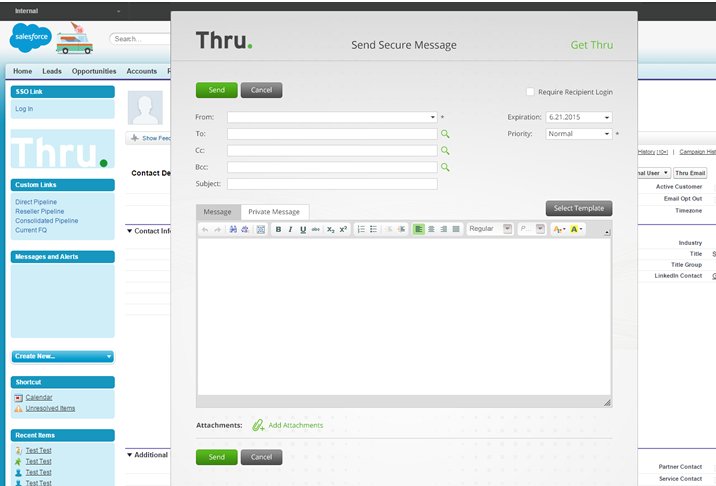Click the redo icon in editor toolbar
Viewport: 716px width, 486px height.
tap(217, 229)
